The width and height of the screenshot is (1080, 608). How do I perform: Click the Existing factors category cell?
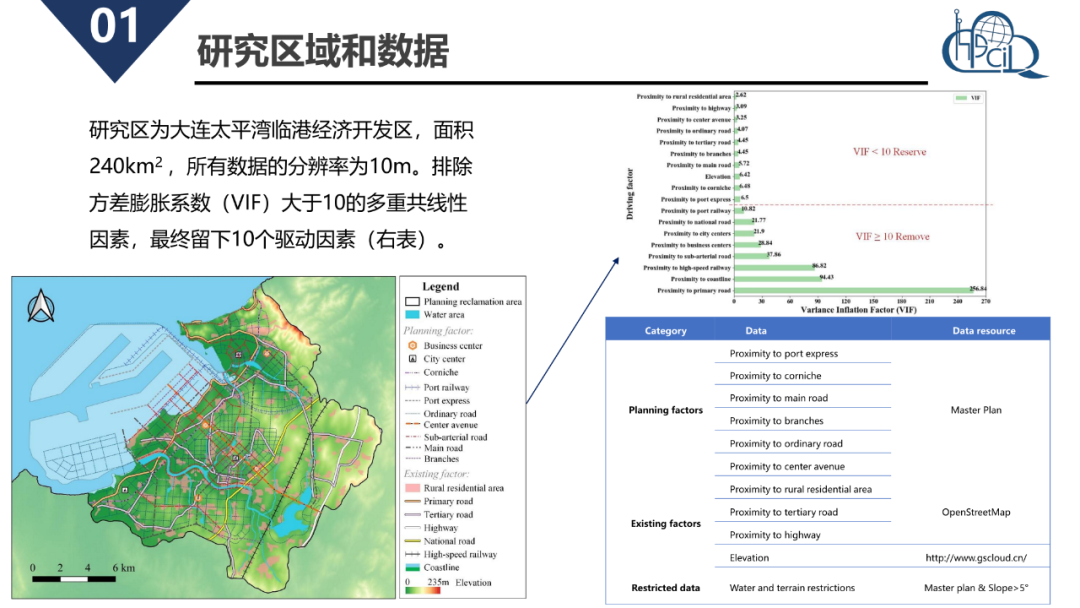point(665,523)
